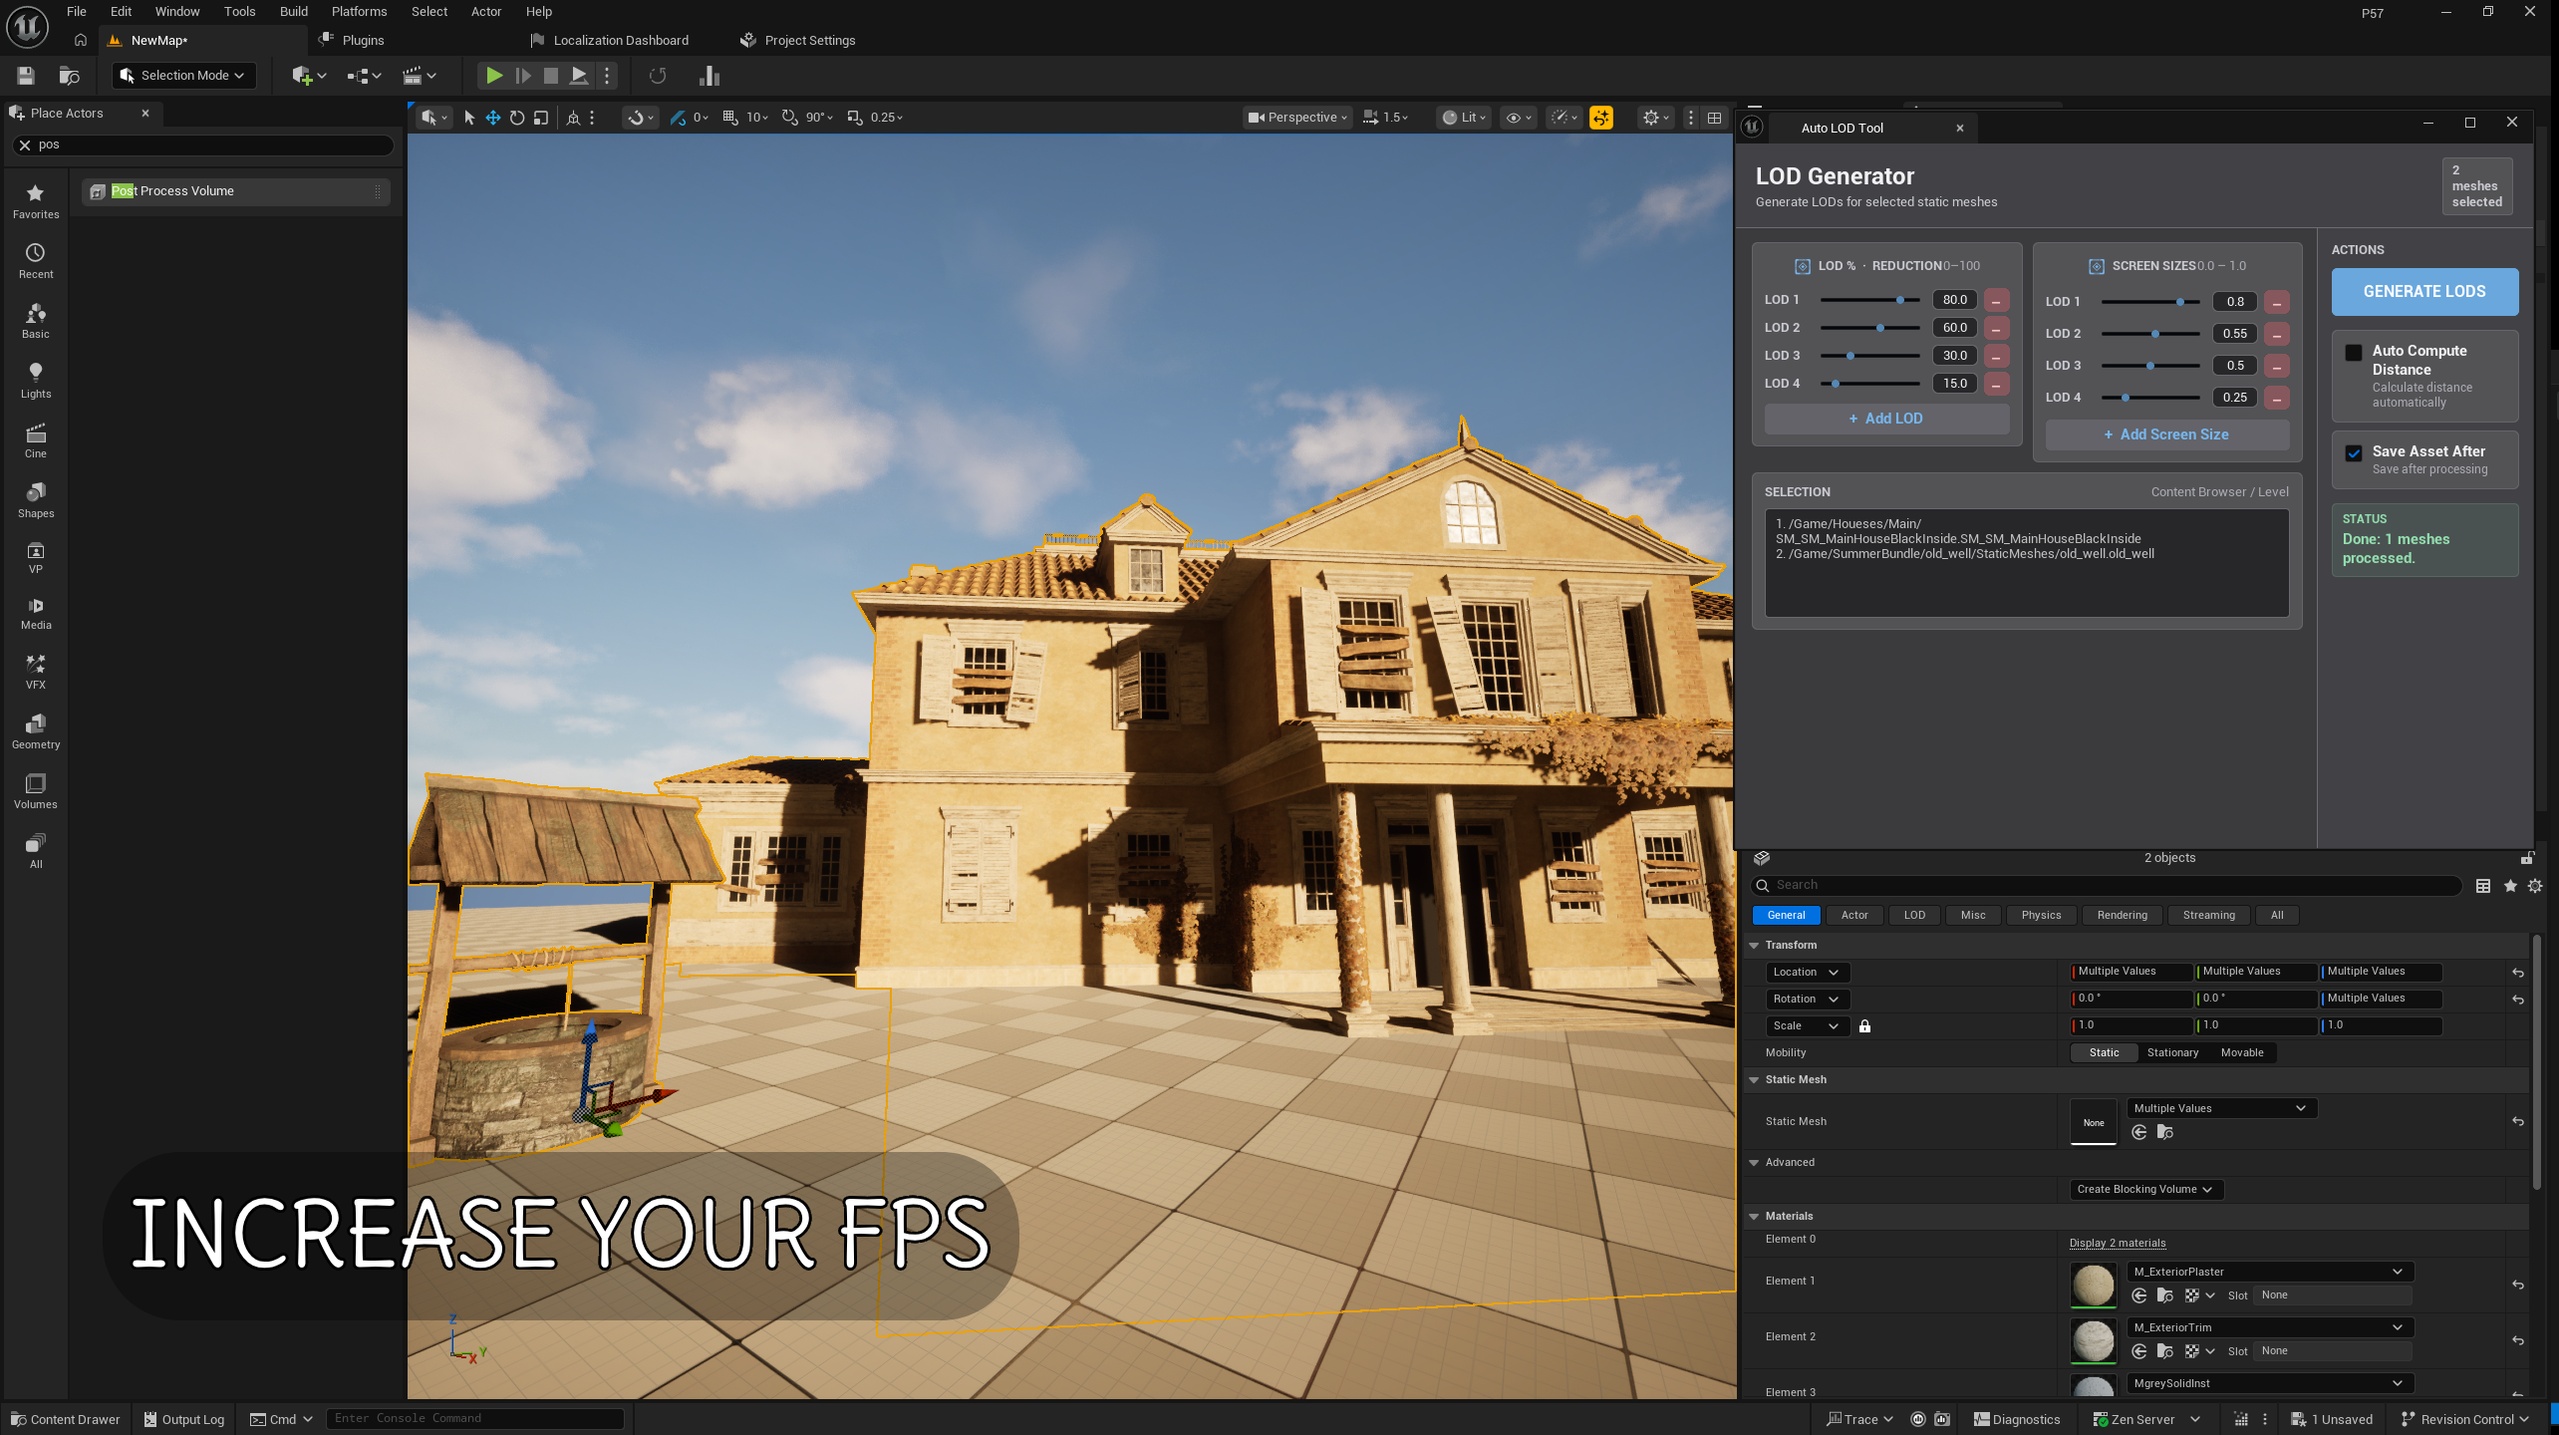Click the Details panel Search field

2106,885
